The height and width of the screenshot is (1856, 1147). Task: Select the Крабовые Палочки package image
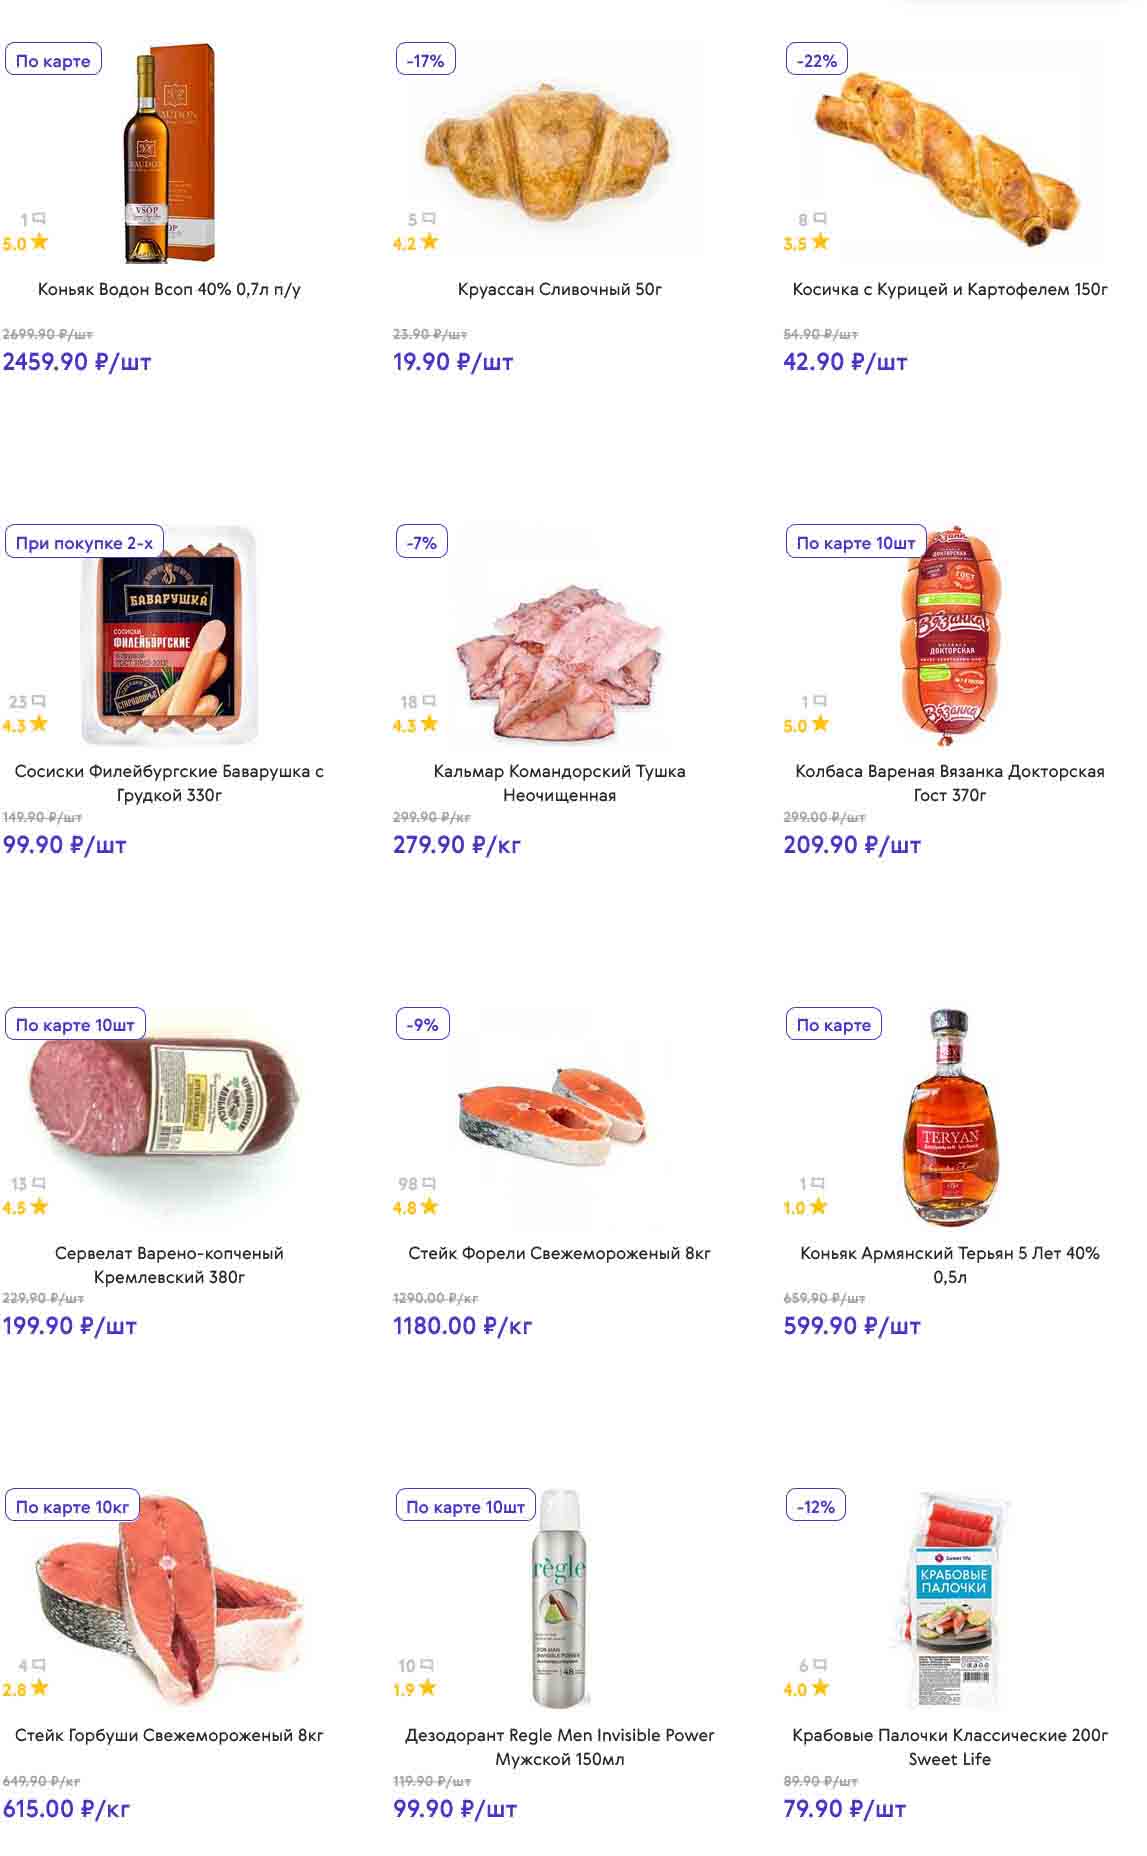tap(952, 1598)
